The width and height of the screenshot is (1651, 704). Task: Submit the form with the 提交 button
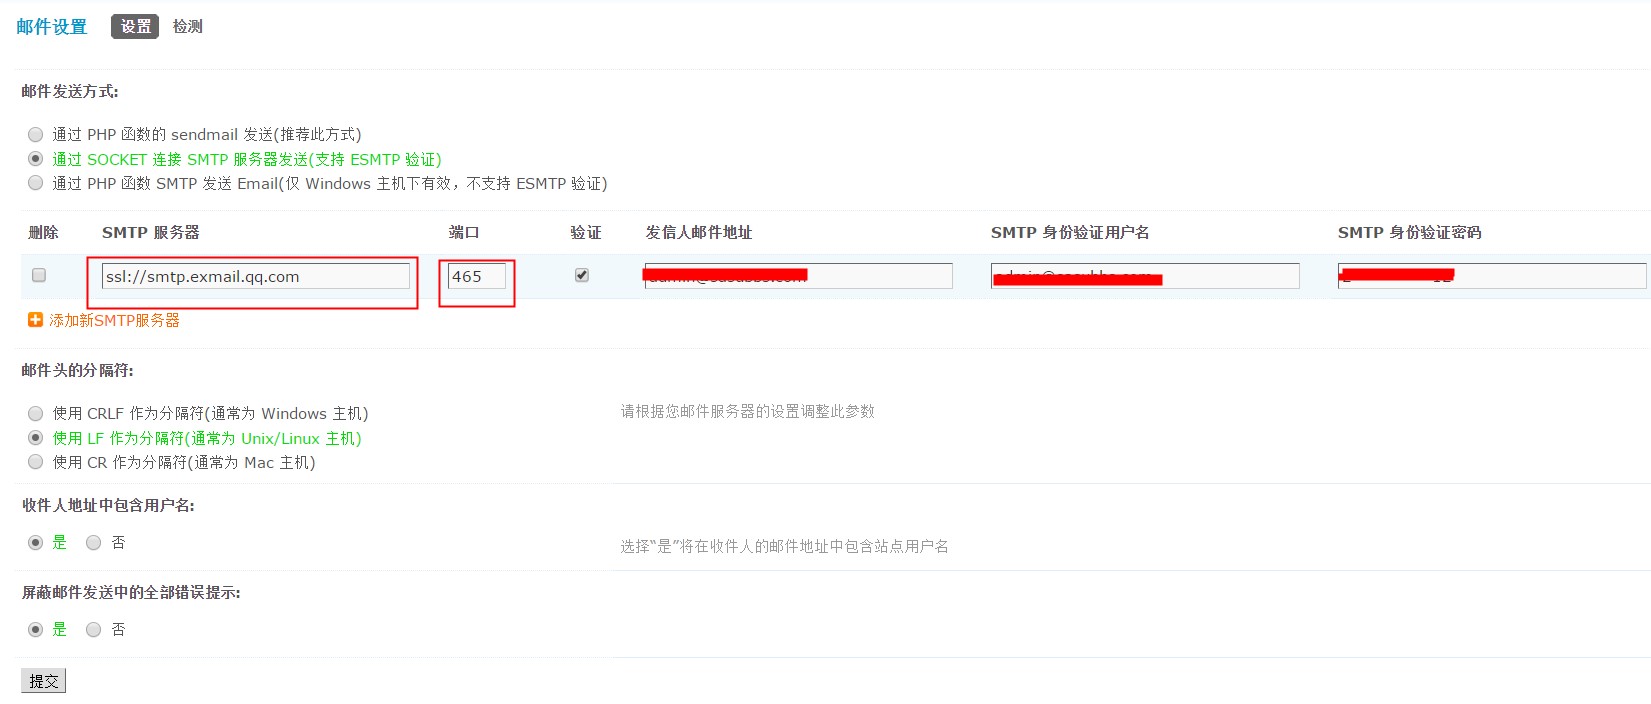point(43,681)
